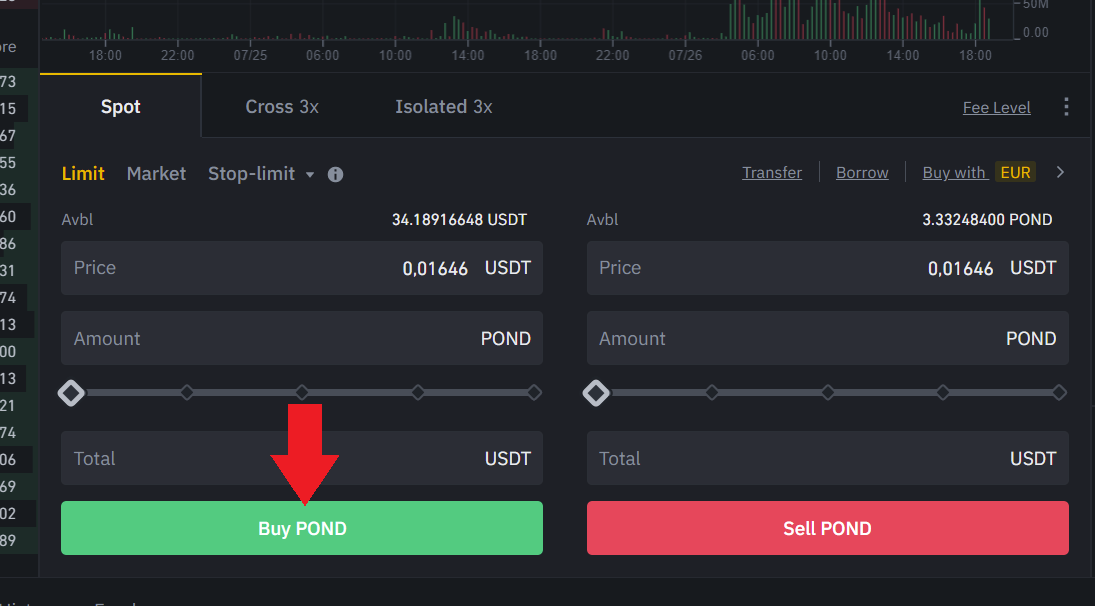Choose the Limit order type
The height and width of the screenshot is (606, 1095).
pyautogui.click(x=83, y=174)
